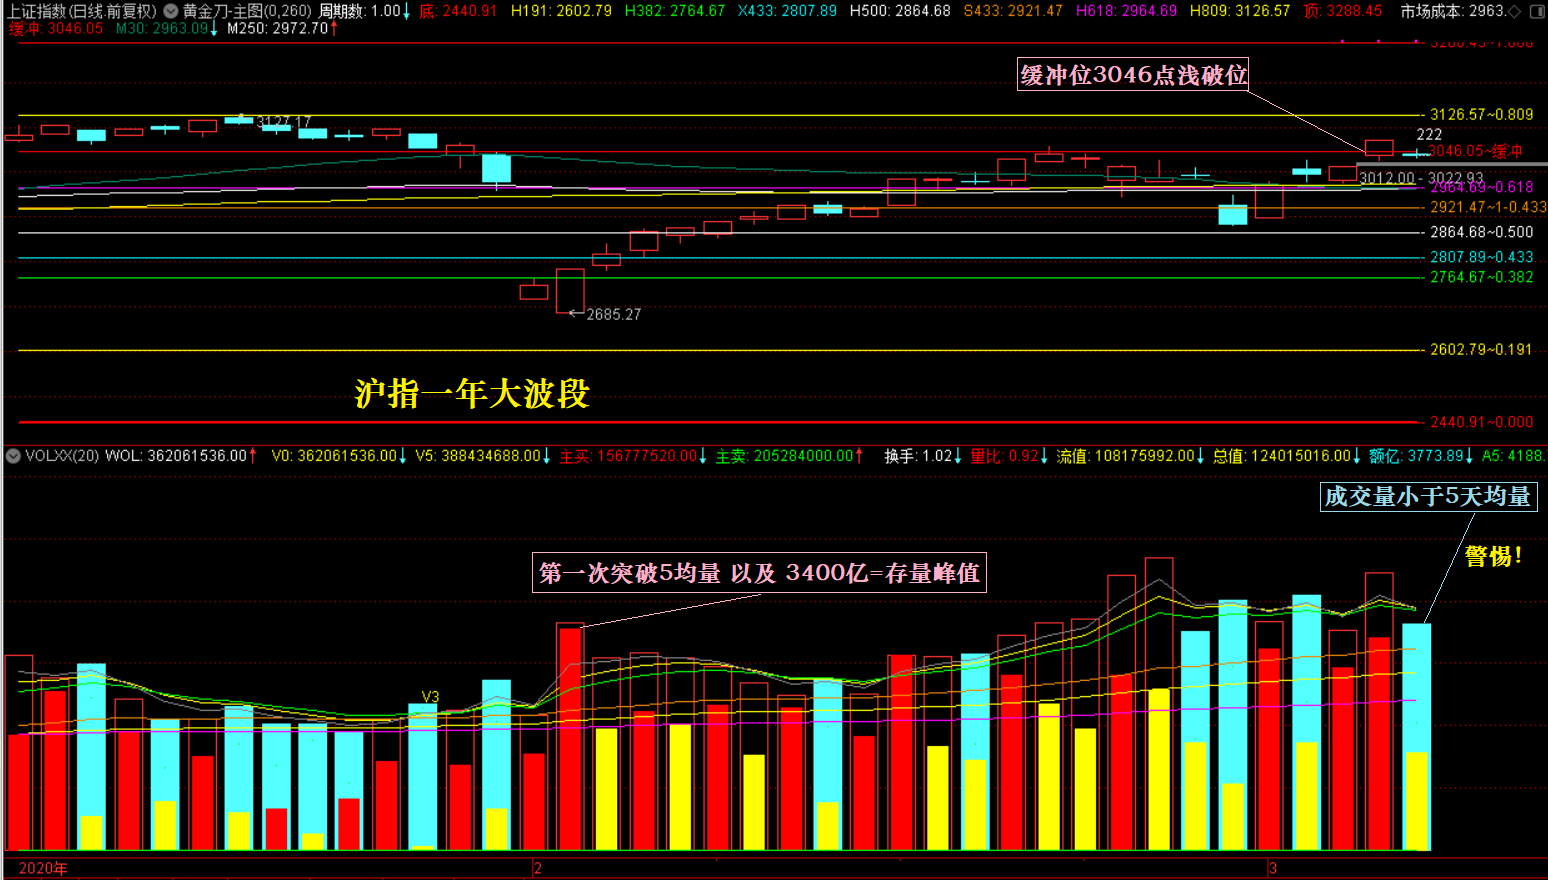This screenshot has height=880, width=1548.
Task: Click the VOLXX(20) indicator label
Action: (62, 456)
